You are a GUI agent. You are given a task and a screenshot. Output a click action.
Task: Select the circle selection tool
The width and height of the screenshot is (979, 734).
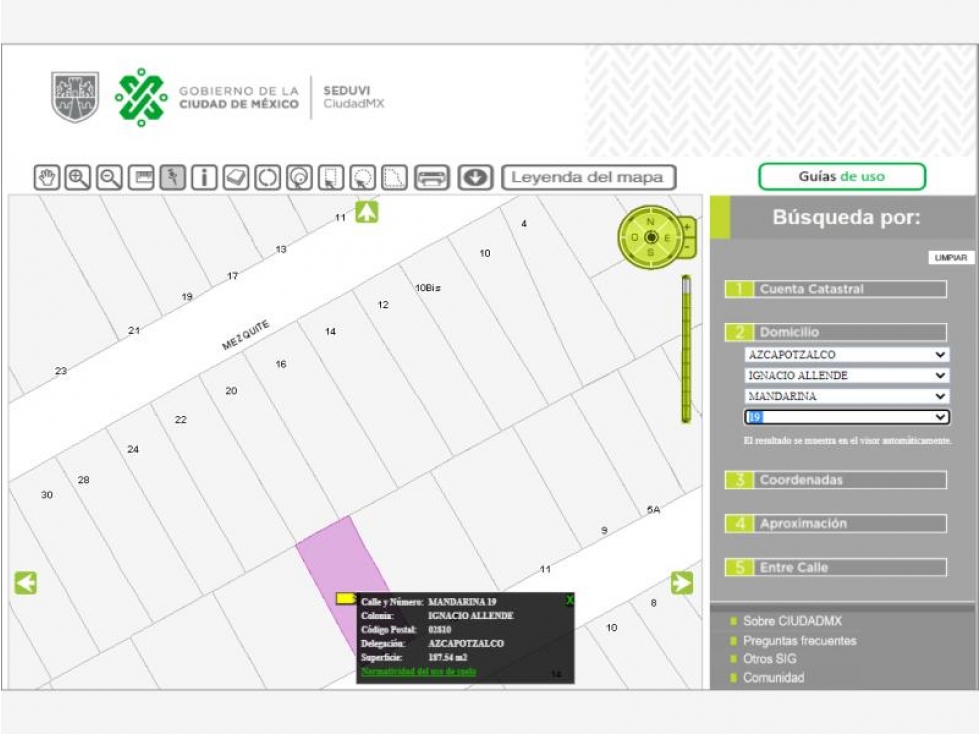tap(363, 177)
